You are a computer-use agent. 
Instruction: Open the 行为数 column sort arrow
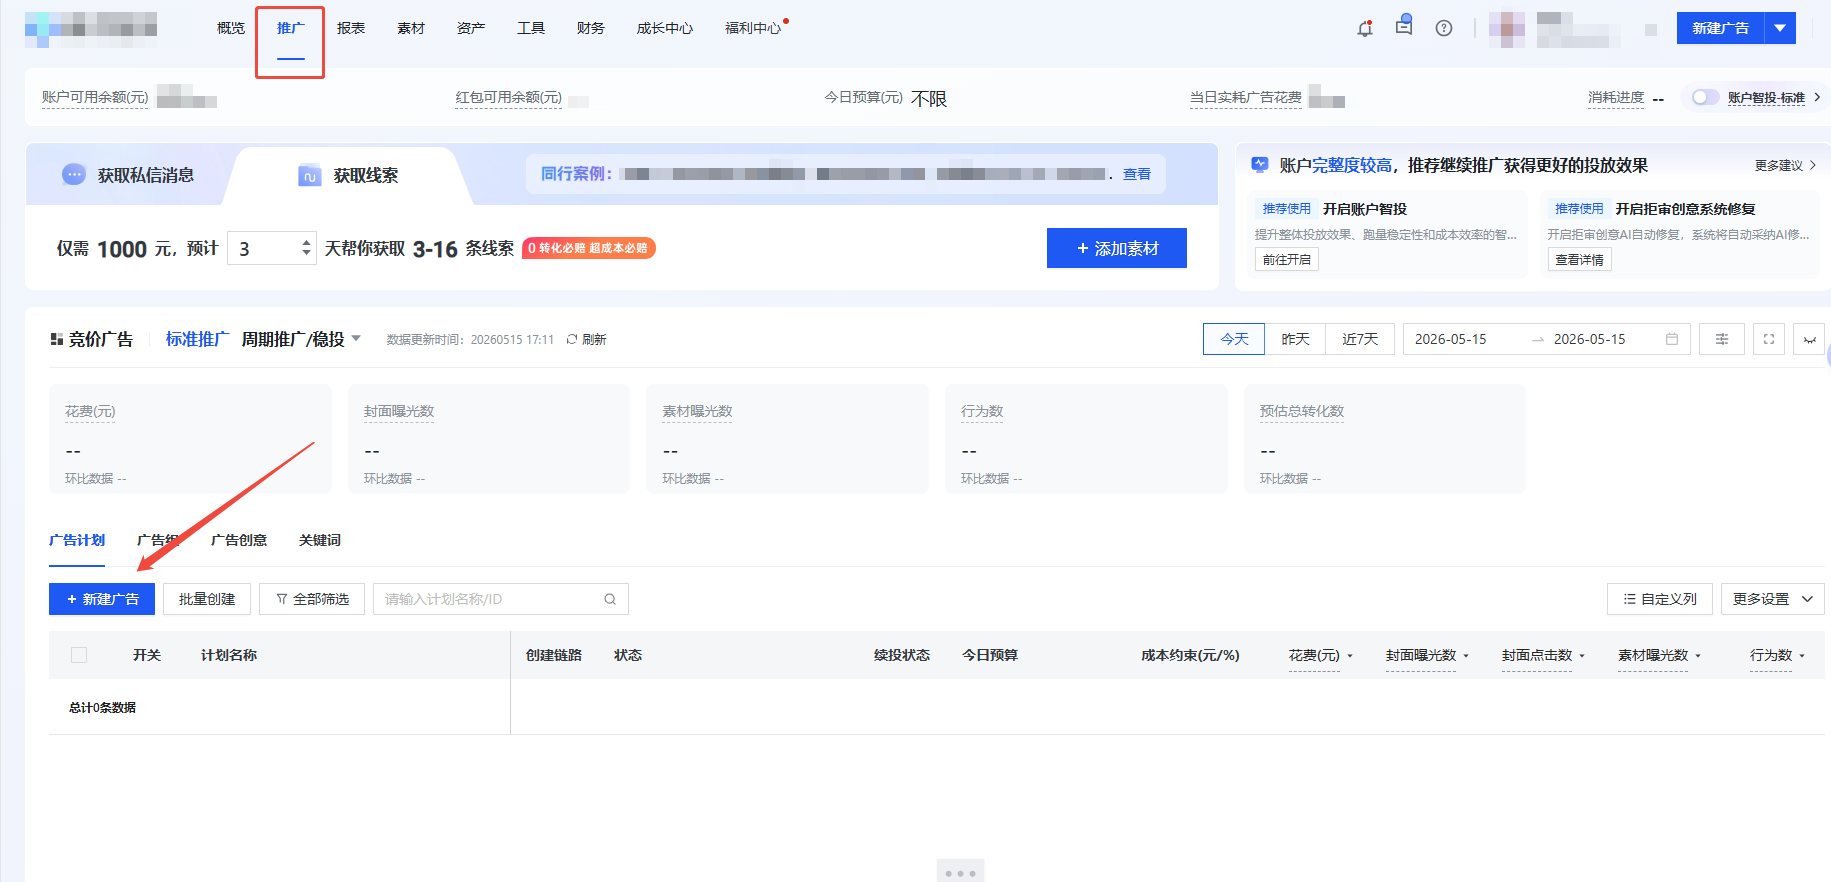1802,656
